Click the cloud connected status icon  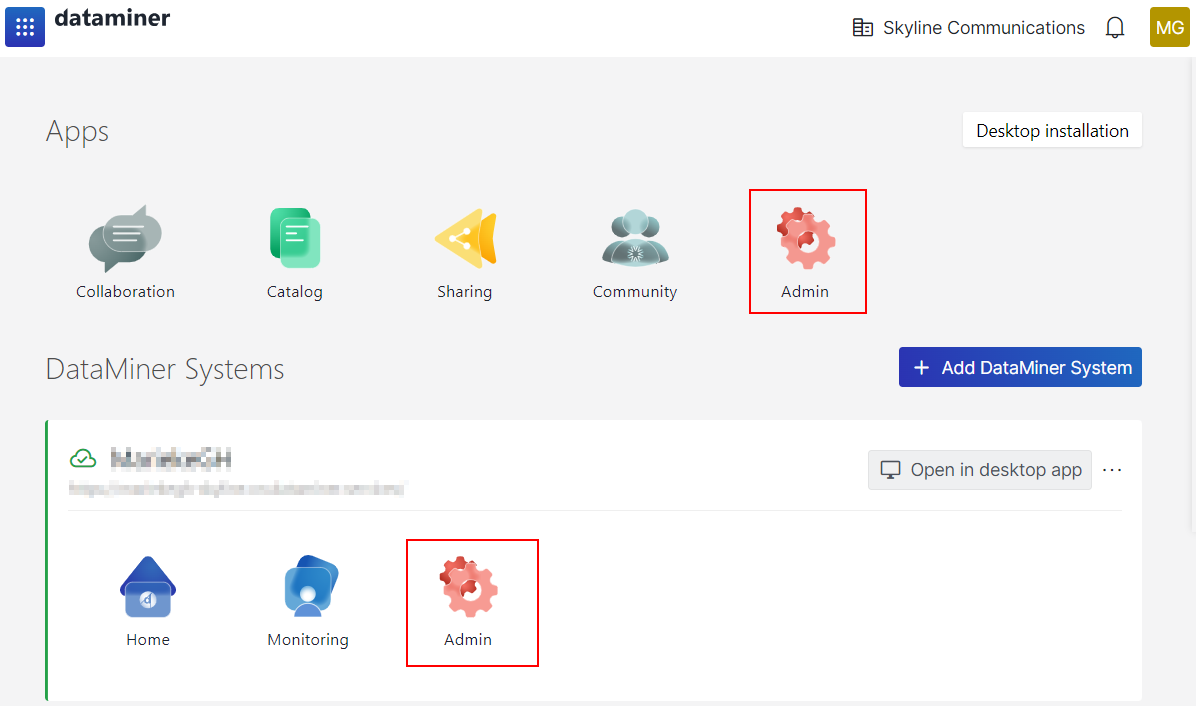[83, 458]
